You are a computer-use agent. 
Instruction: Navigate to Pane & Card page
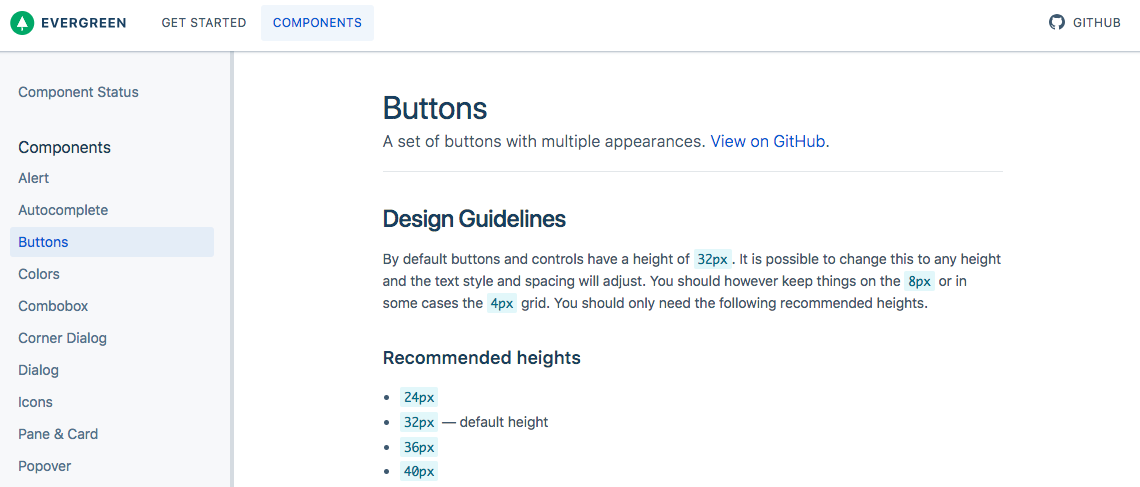click(58, 434)
